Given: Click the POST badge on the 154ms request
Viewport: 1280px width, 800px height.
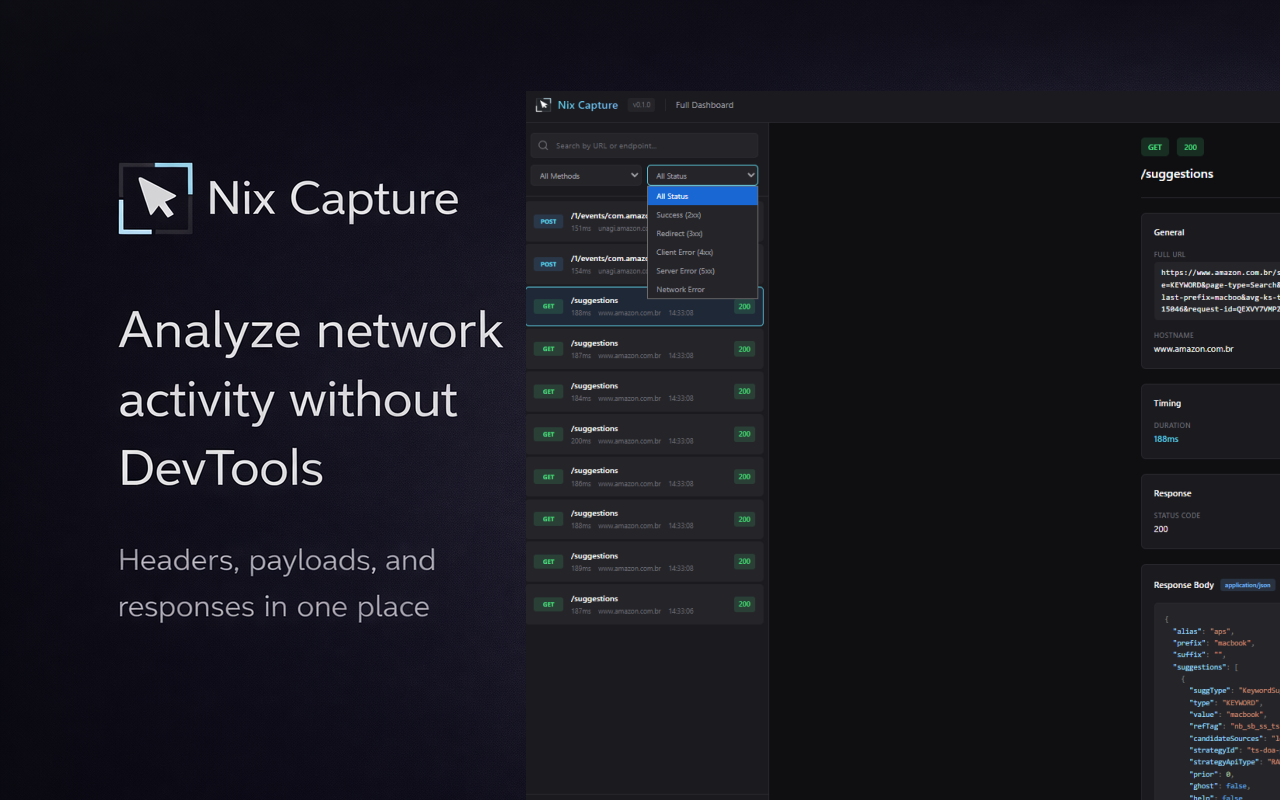Looking at the screenshot, I should coord(548,265).
